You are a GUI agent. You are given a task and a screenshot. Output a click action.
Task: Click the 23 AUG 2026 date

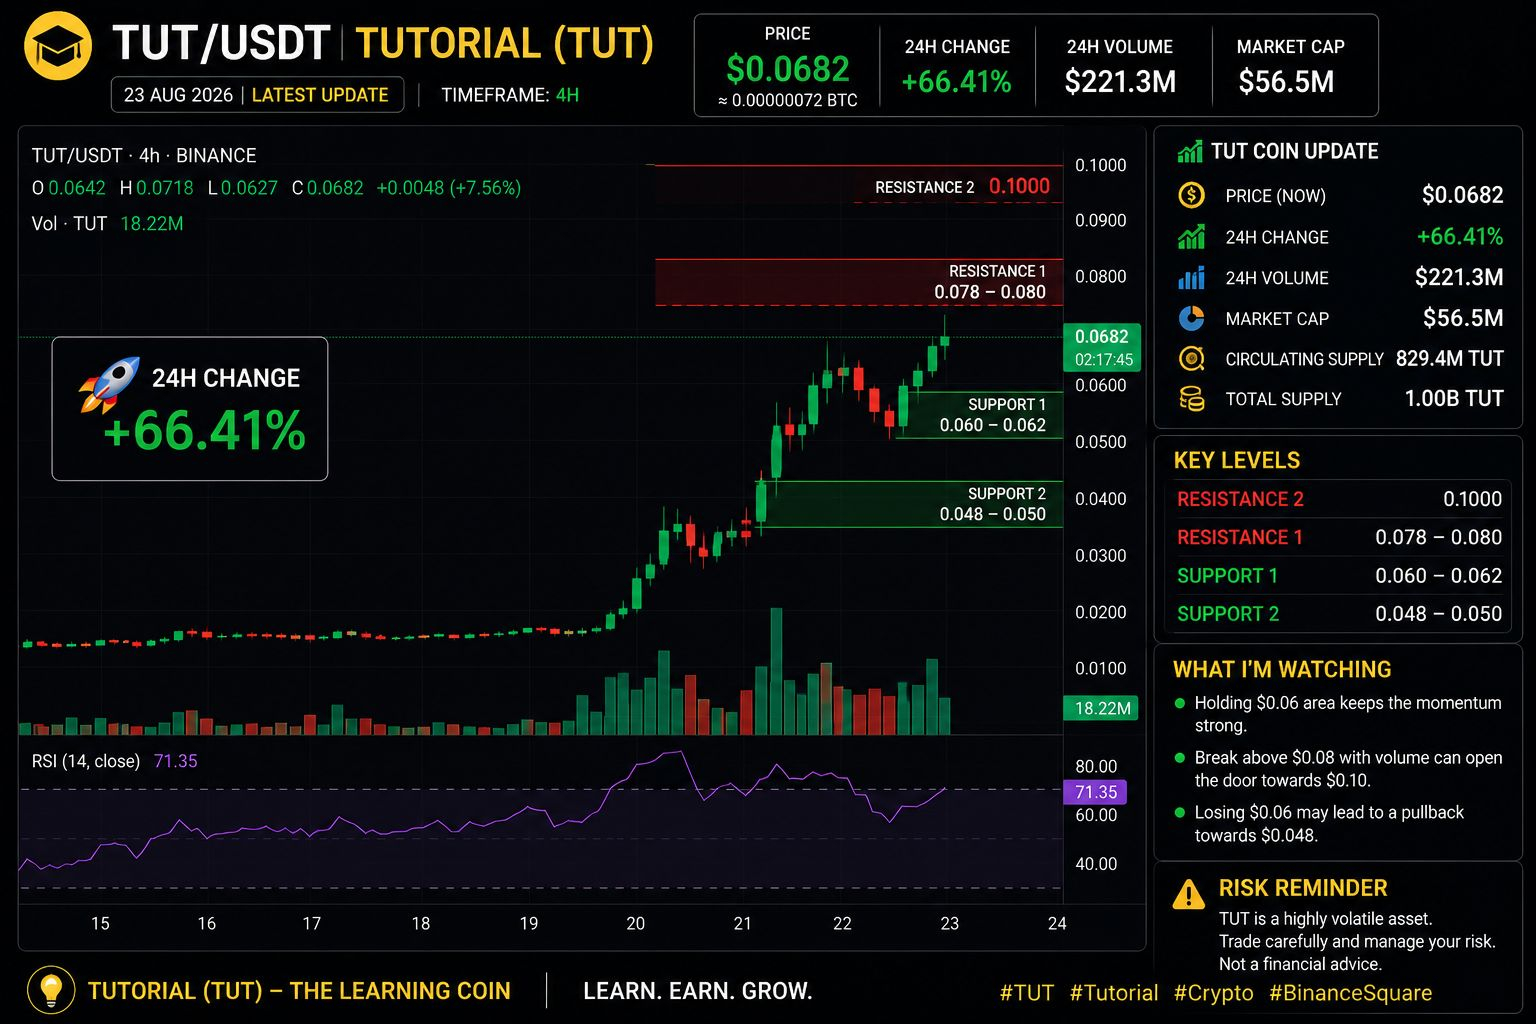point(178,95)
